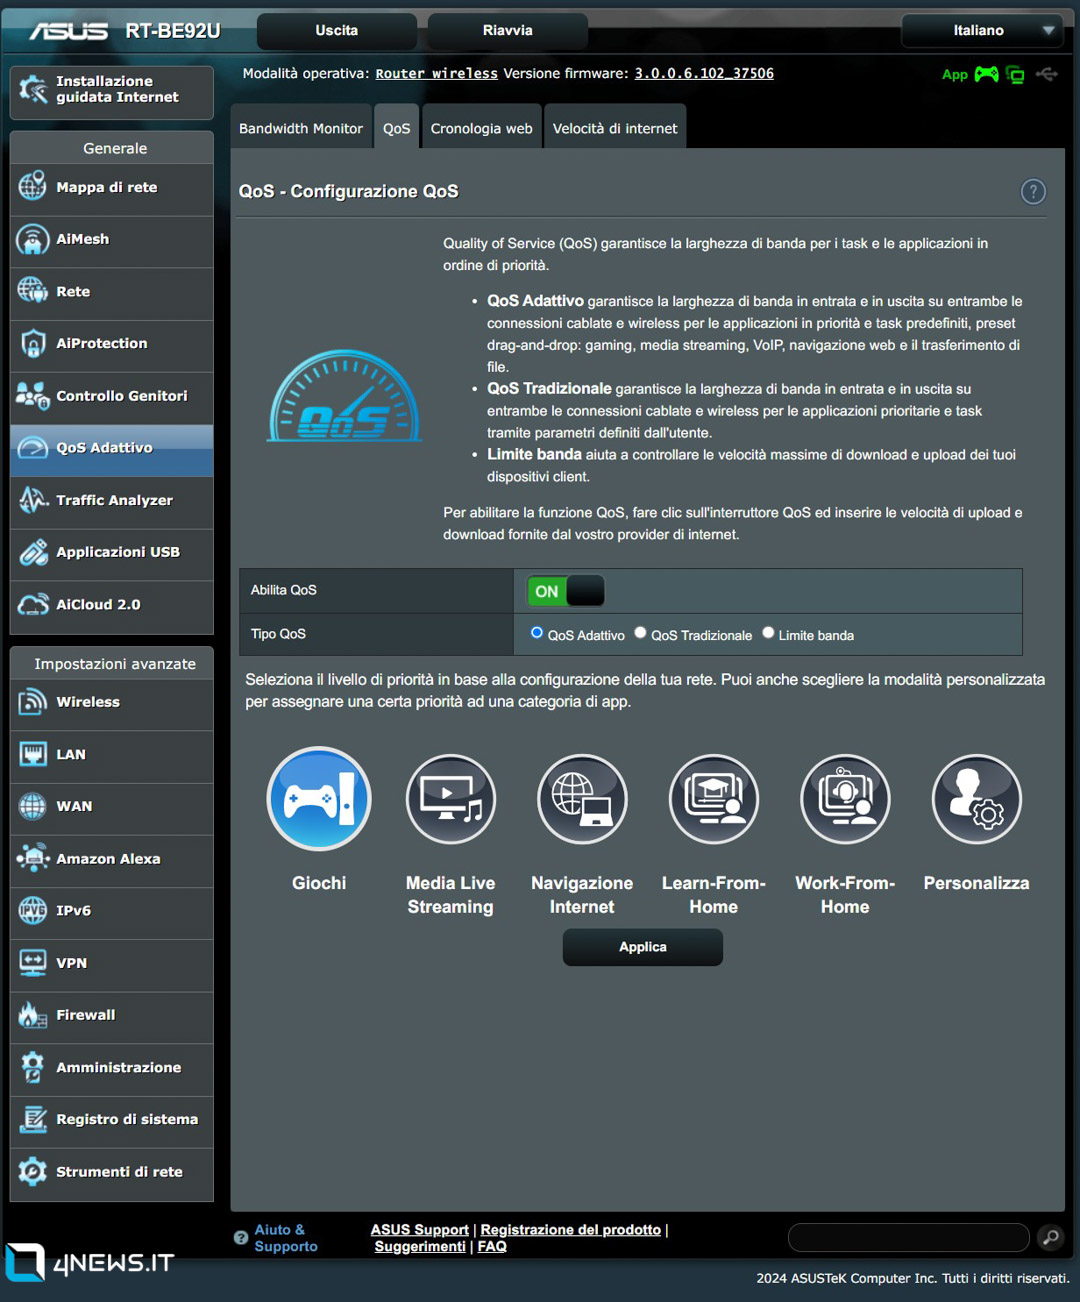Click the network clients status icon
The height and width of the screenshot is (1302, 1080).
tap(1015, 74)
